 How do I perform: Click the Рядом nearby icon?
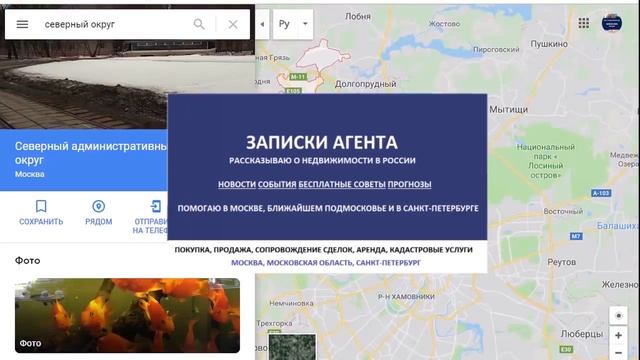(98, 207)
